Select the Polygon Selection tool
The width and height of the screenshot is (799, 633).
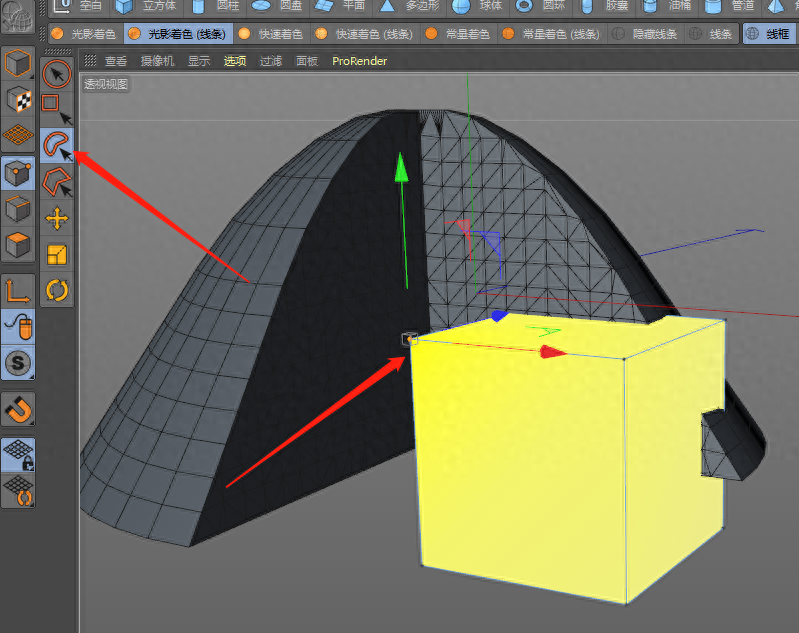57,182
